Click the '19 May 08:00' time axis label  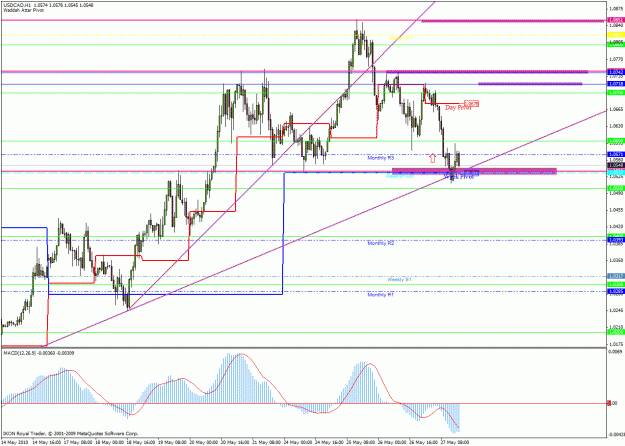(172, 442)
